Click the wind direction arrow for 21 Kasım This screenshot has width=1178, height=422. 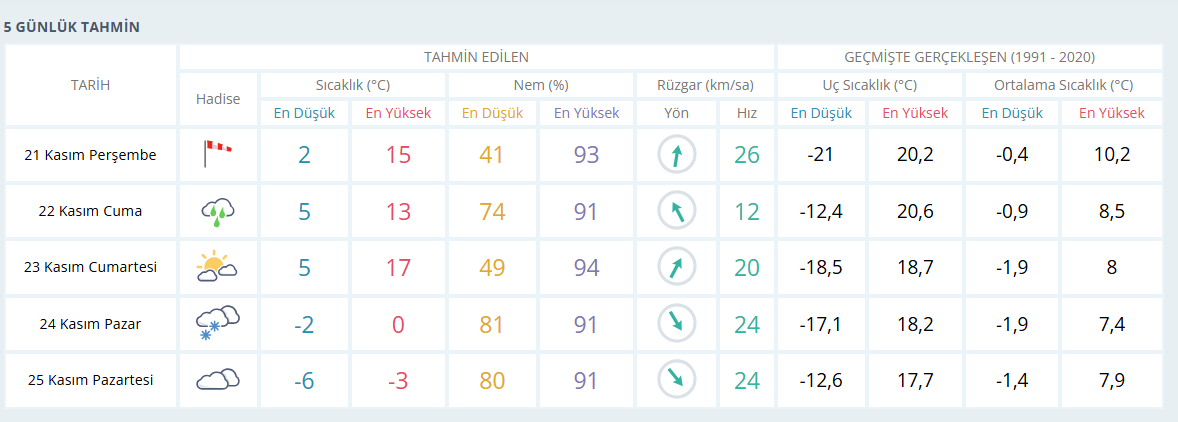tap(676, 155)
